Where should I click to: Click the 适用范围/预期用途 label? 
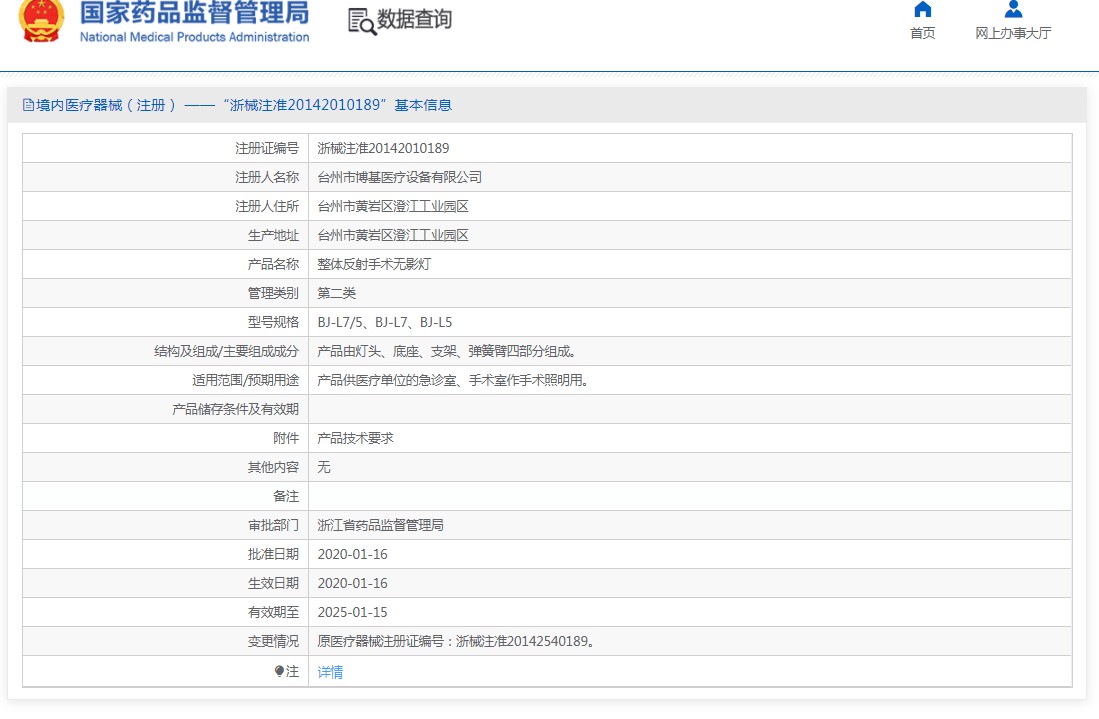(x=245, y=380)
